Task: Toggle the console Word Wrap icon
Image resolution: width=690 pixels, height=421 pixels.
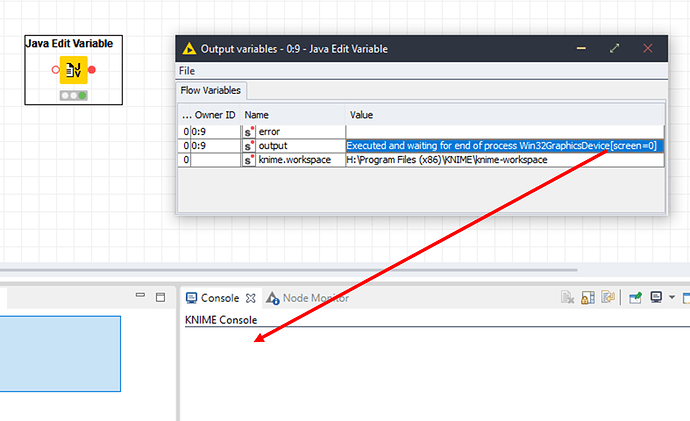Action: point(608,298)
